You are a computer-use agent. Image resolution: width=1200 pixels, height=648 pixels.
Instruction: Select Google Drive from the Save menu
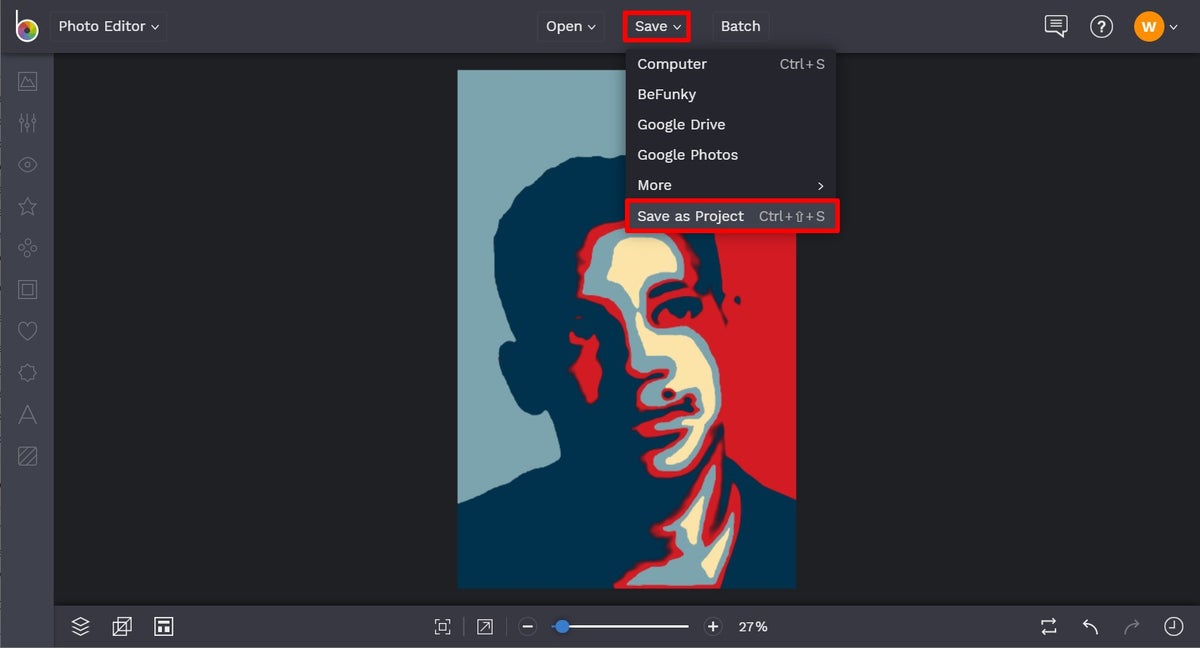(x=681, y=124)
